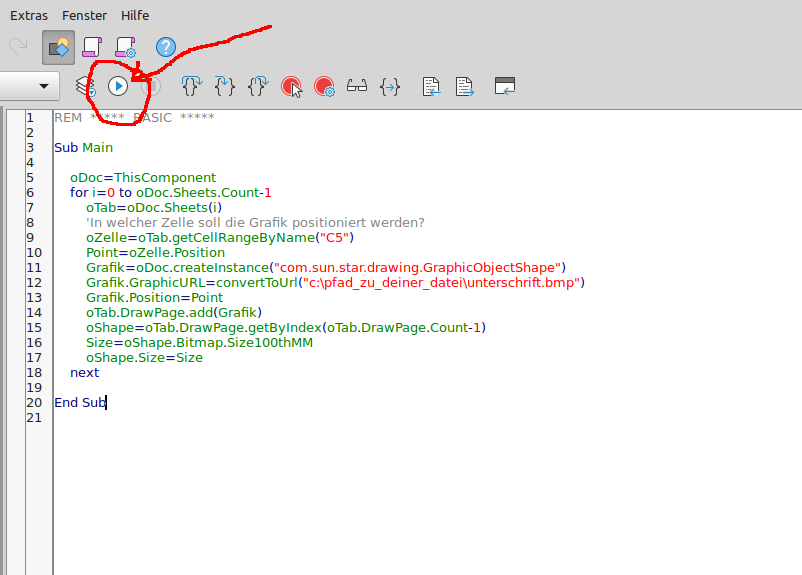This screenshot has height=575, width=802.
Task: Click the "oShape=oTab.DrawPage.getByIndex" line
Action: pyautogui.click(x=286, y=327)
